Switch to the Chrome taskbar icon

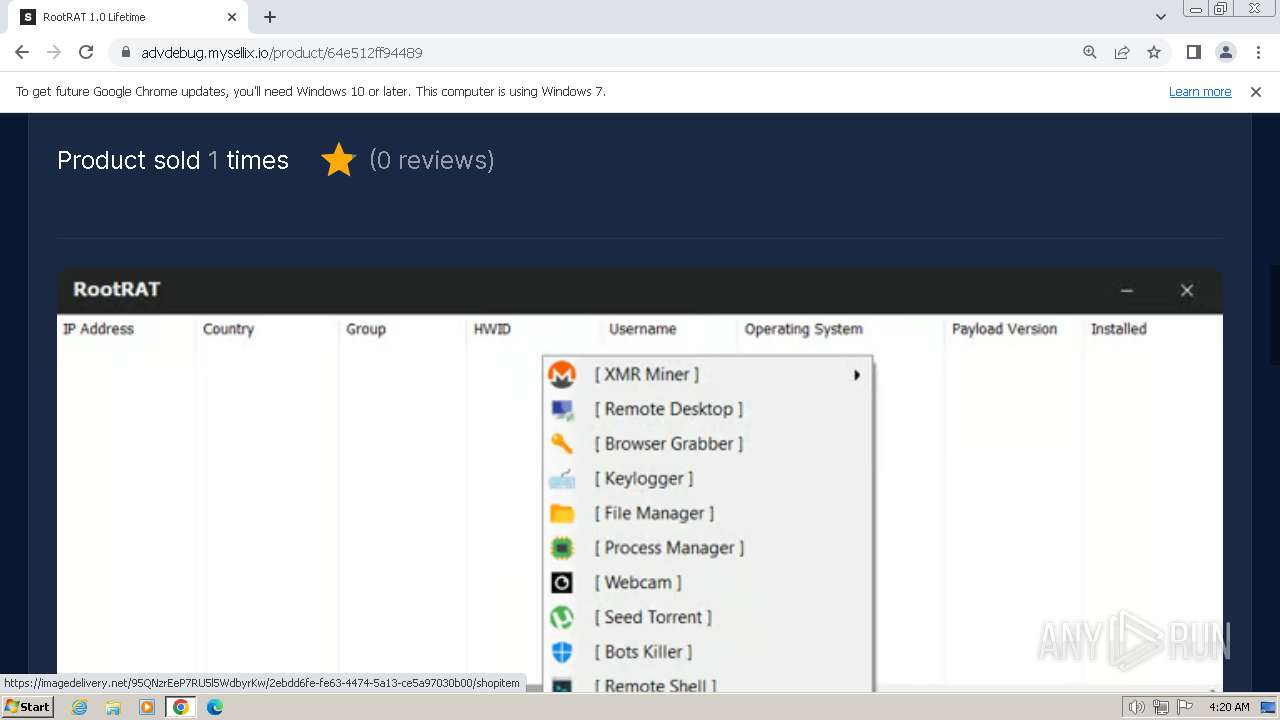click(x=181, y=707)
